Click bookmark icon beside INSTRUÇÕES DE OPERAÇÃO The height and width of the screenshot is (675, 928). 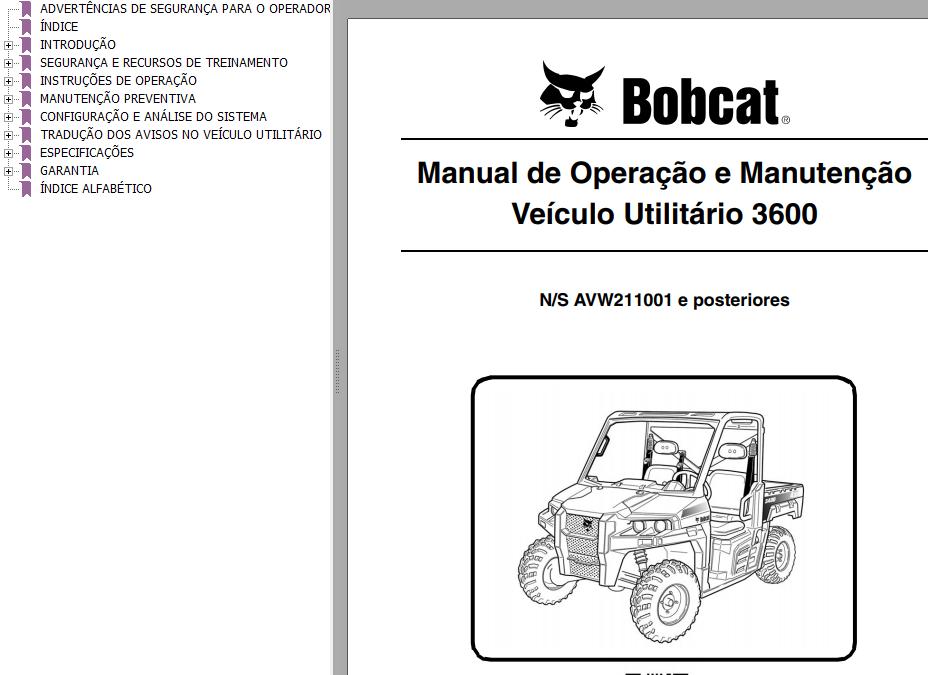pyautogui.click(x=26, y=81)
